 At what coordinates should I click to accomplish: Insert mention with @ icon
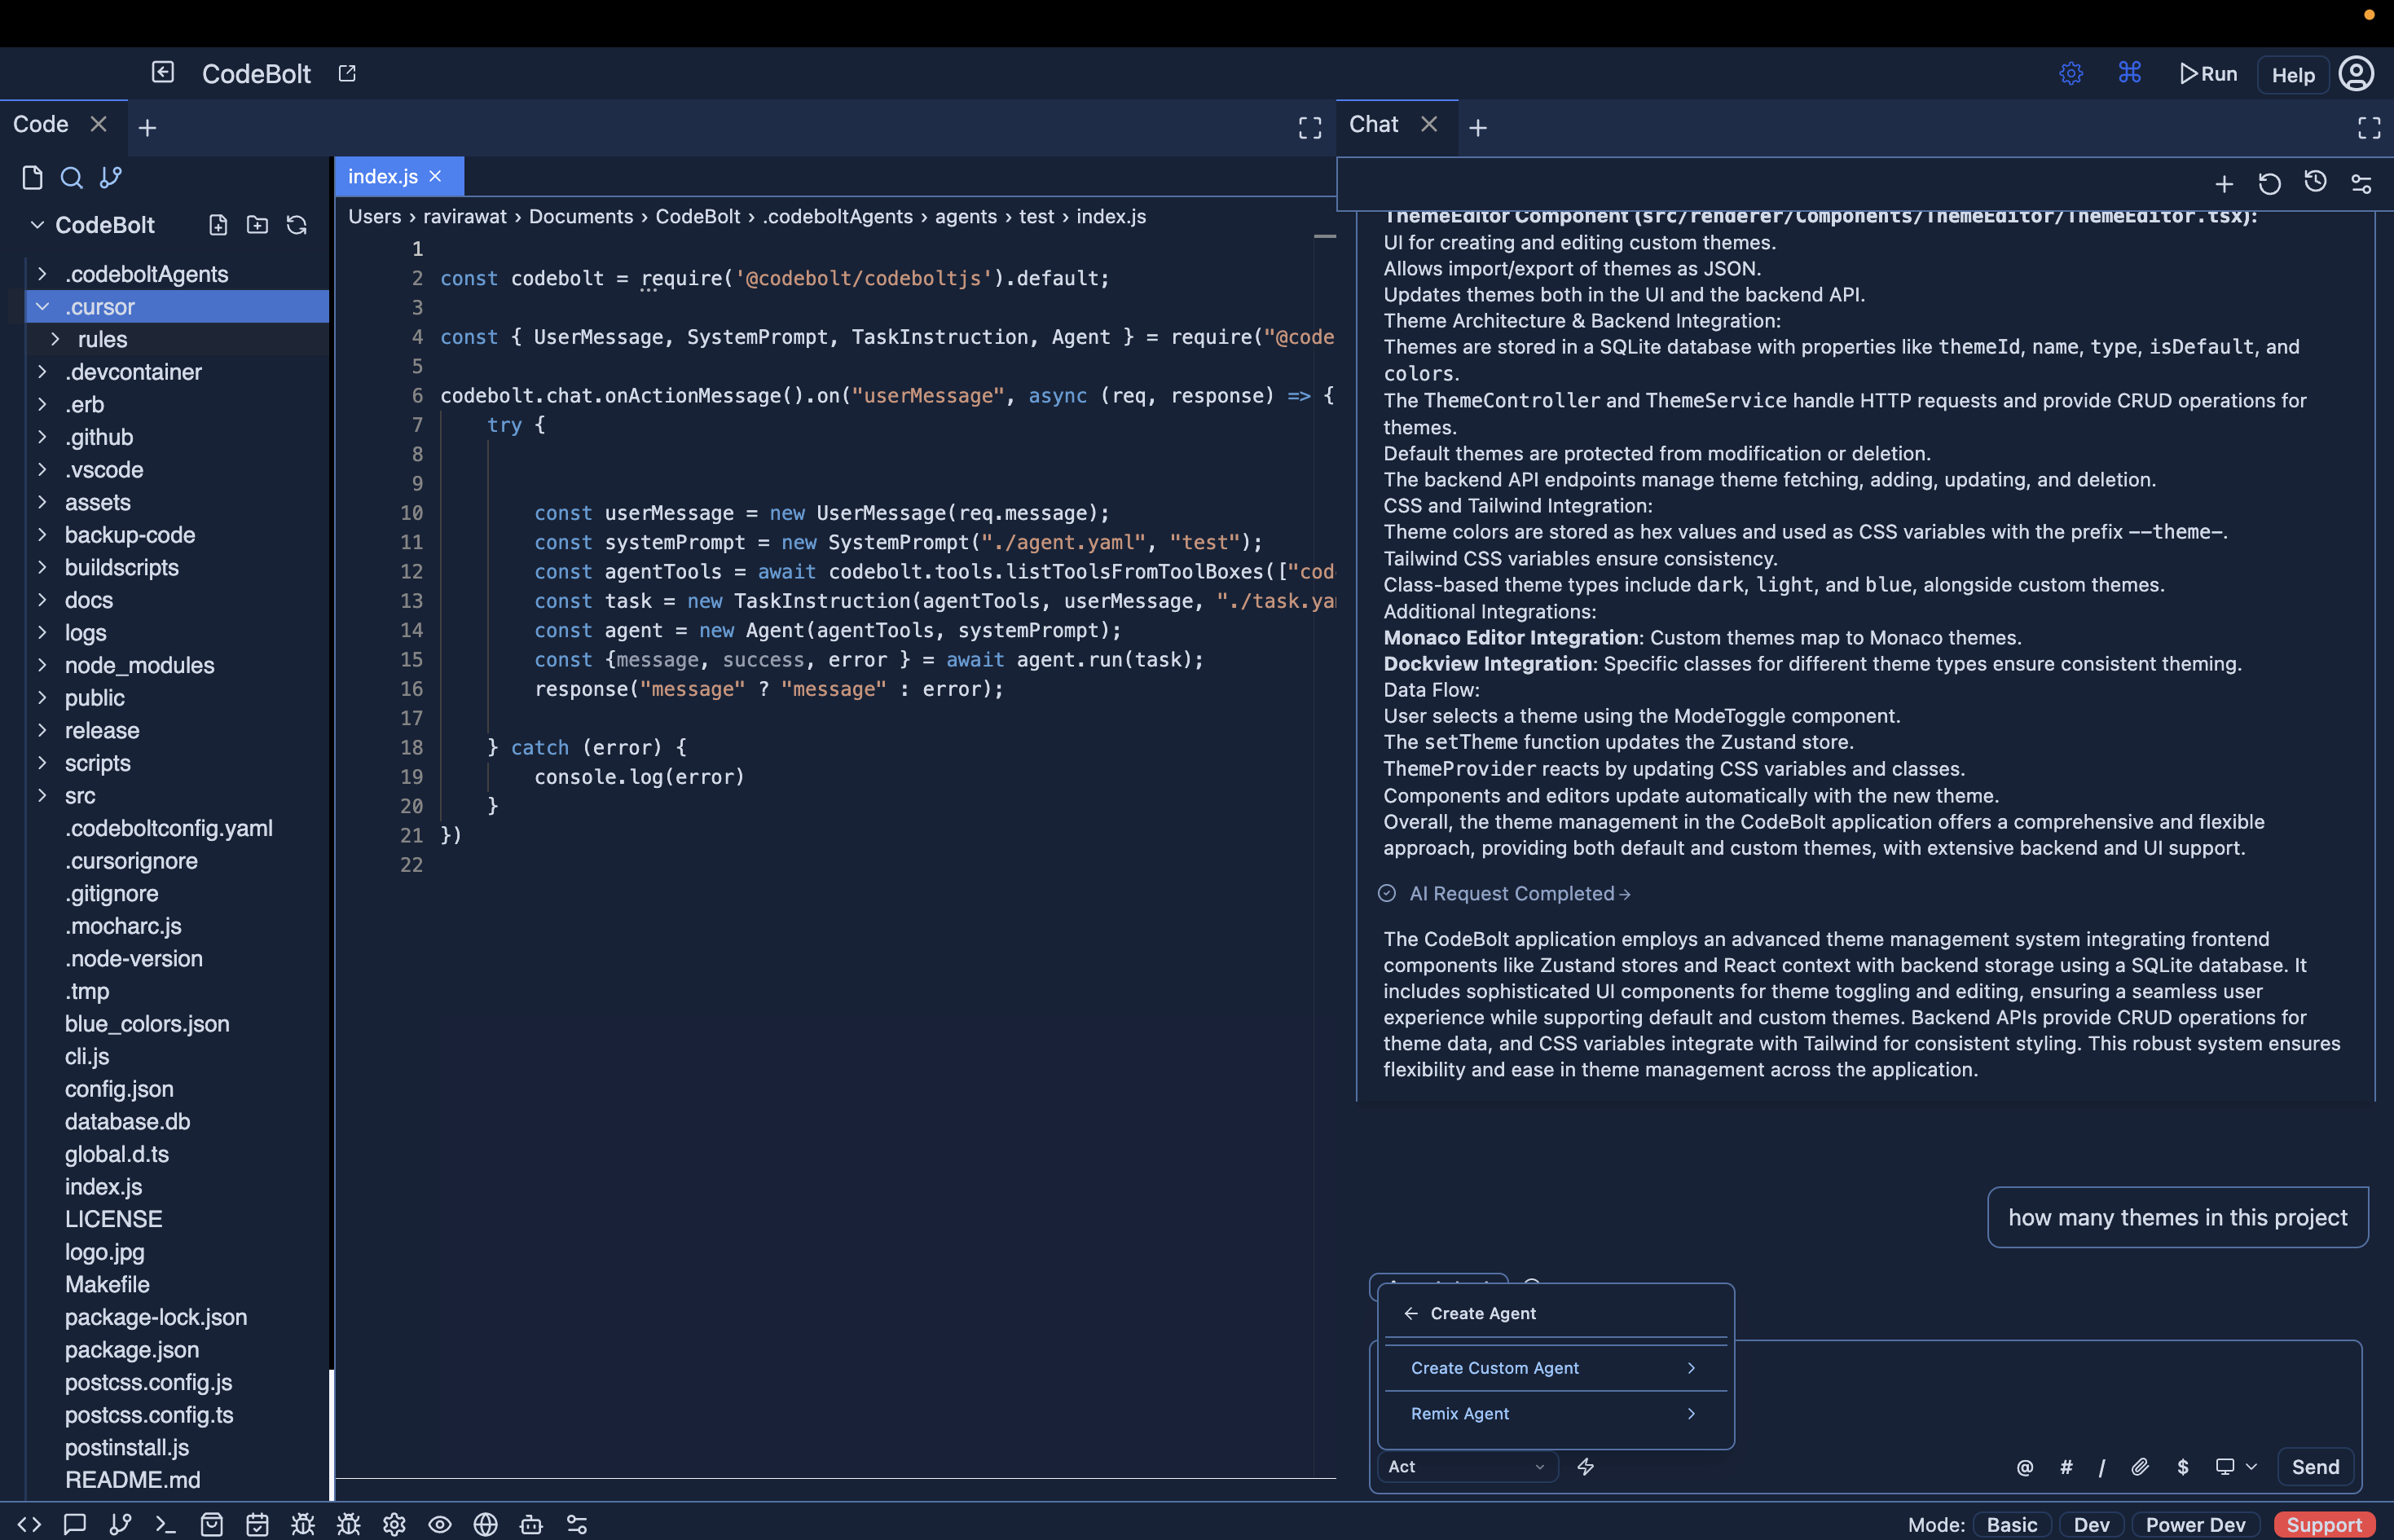[2025, 1467]
